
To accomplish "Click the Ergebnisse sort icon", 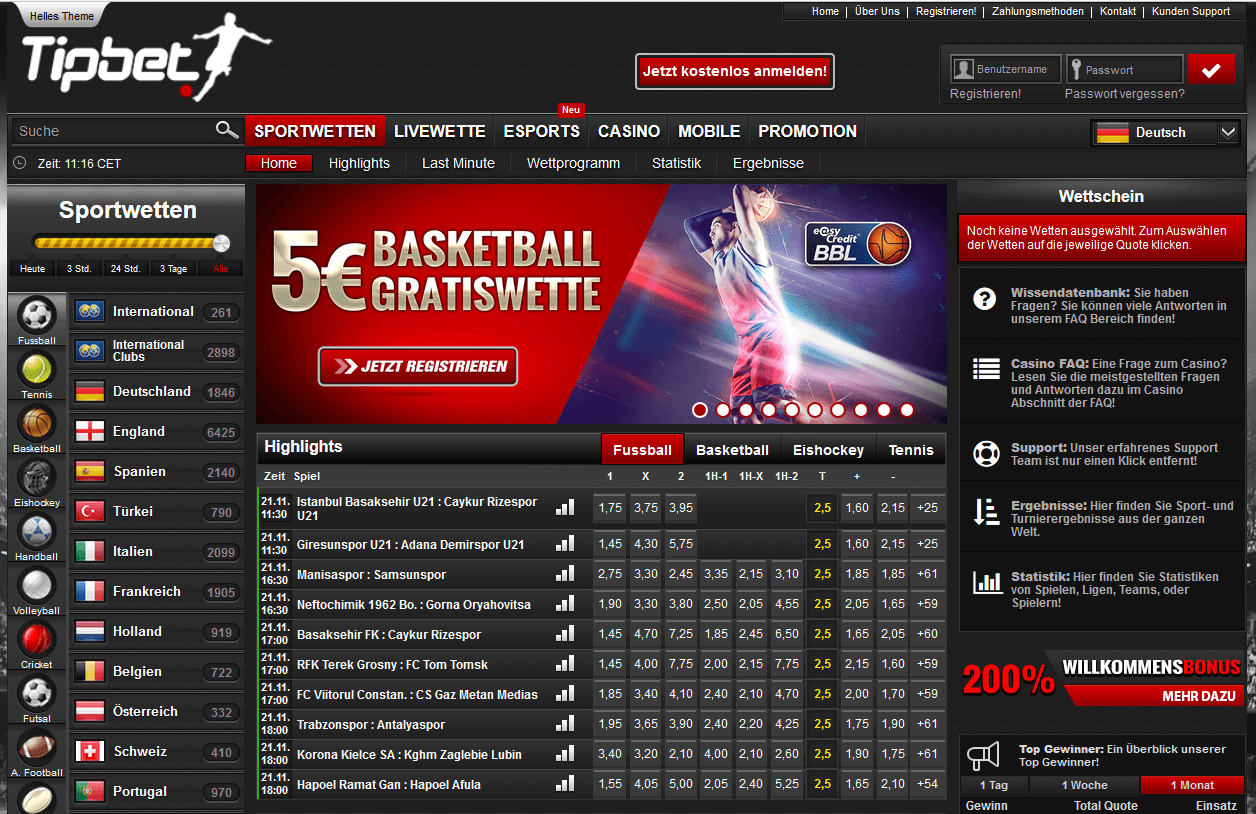I will tap(986, 512).
